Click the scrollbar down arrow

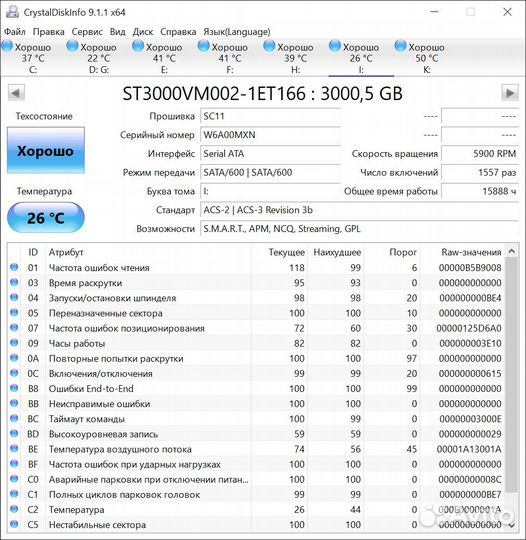[x=512, y=526]
